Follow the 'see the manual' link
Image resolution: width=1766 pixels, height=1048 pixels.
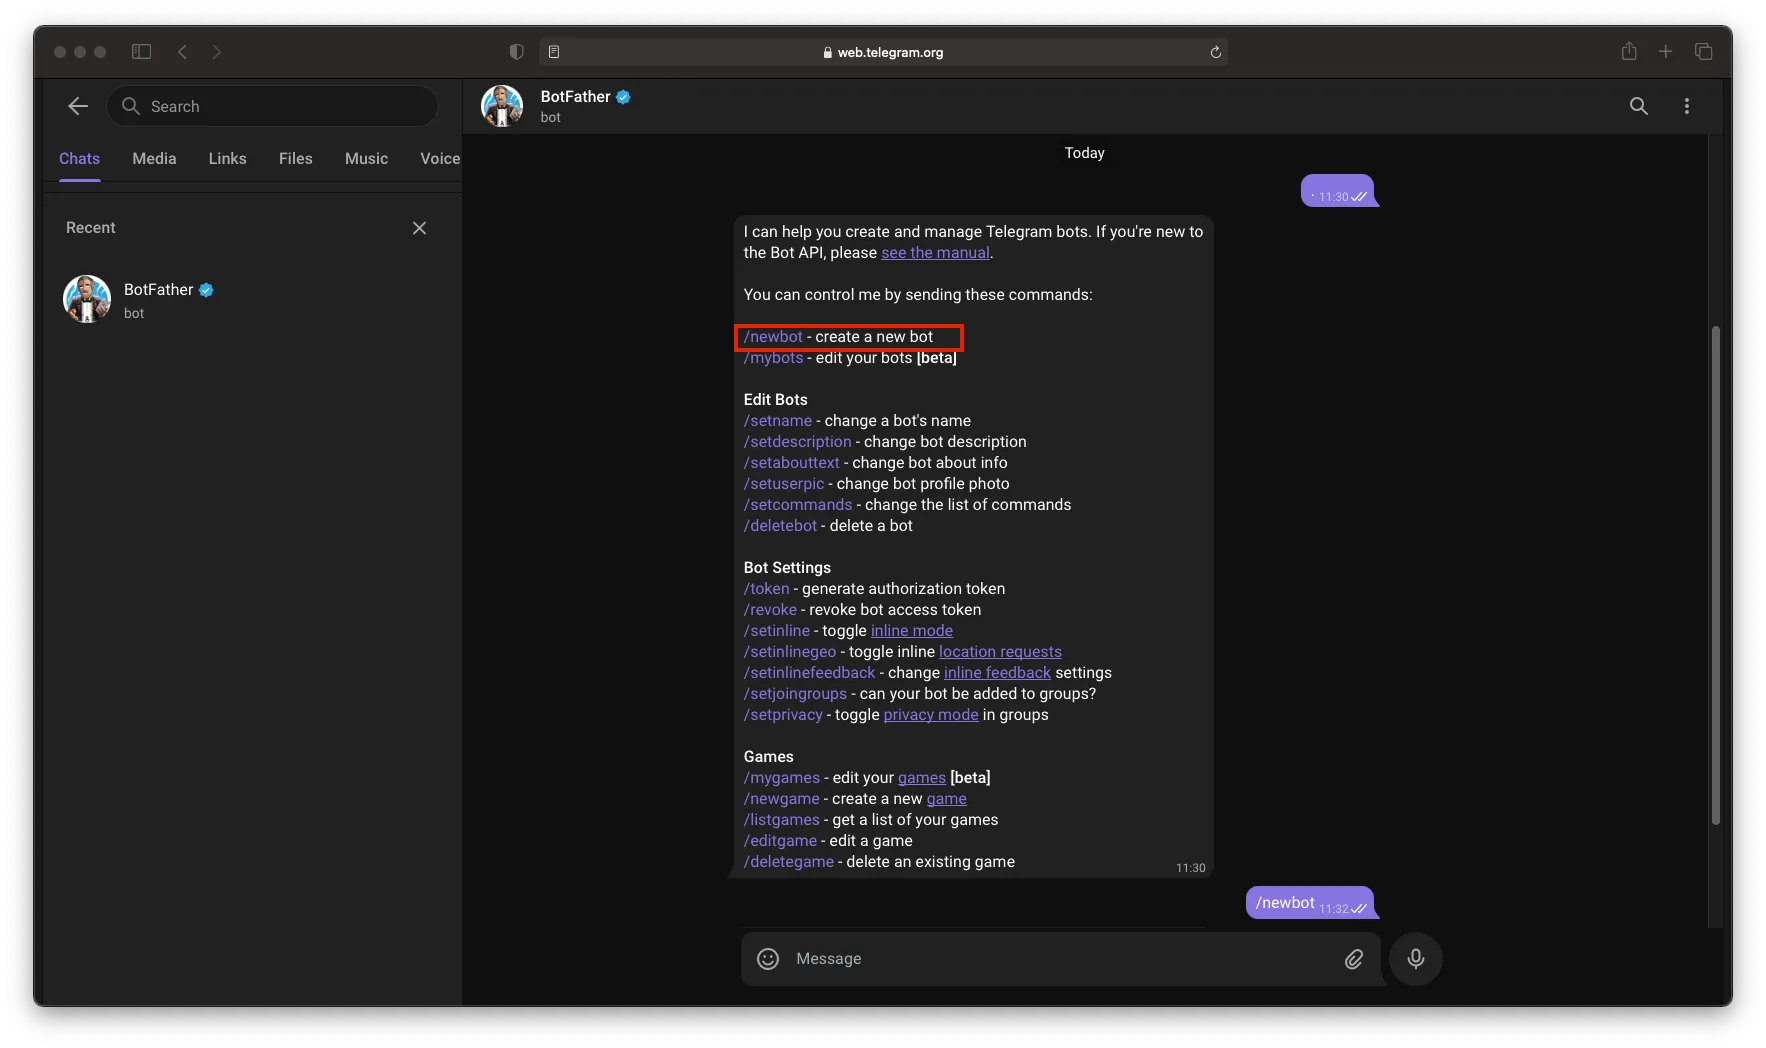pyautogui.click(x=935, y=253)
